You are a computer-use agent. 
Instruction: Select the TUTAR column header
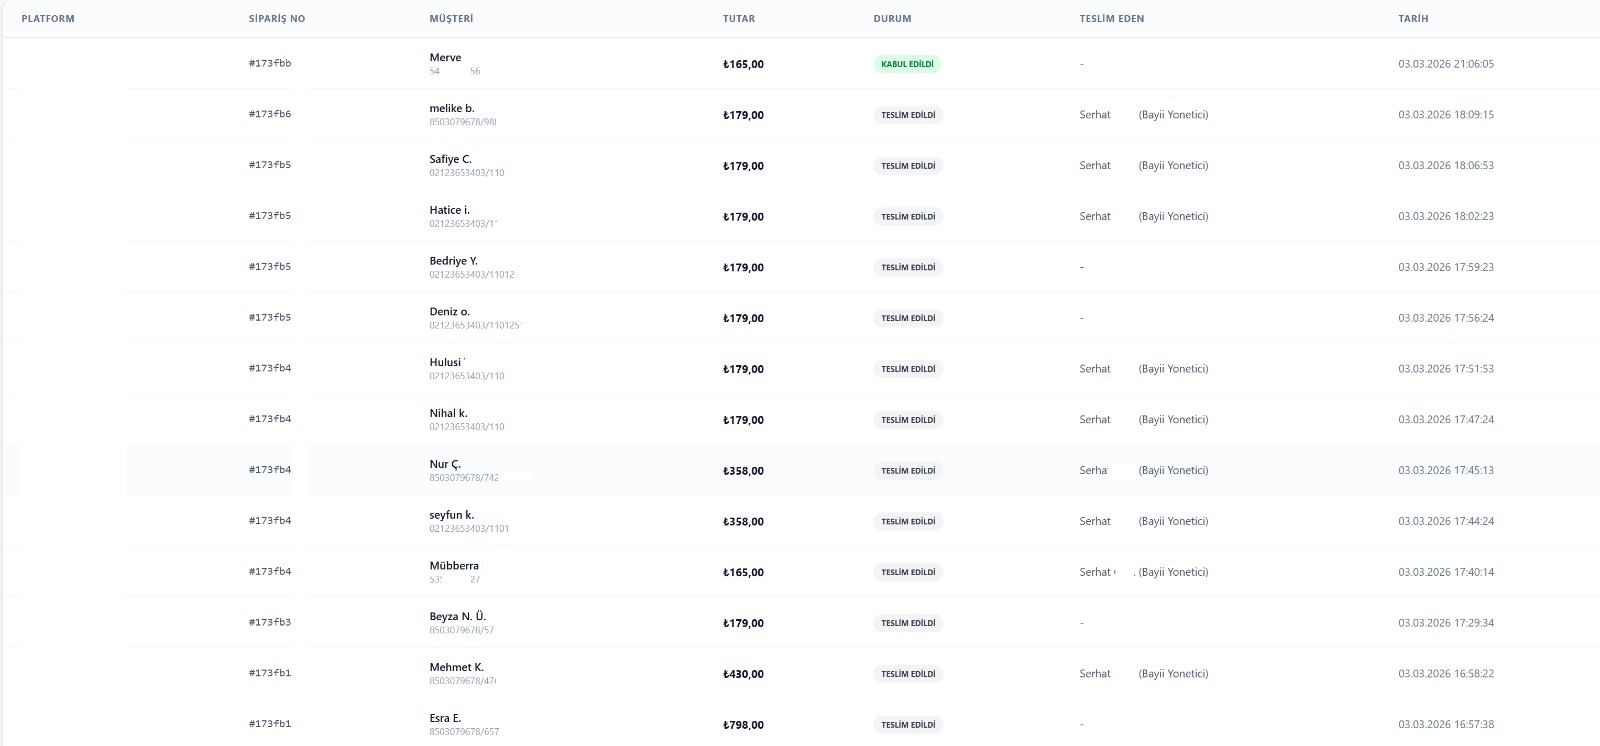(739, 19)
